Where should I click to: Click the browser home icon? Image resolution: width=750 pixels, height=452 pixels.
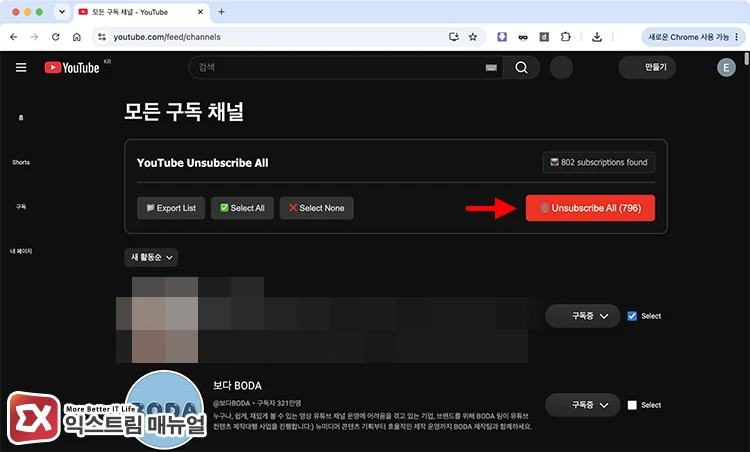click(x=77, y=37)
